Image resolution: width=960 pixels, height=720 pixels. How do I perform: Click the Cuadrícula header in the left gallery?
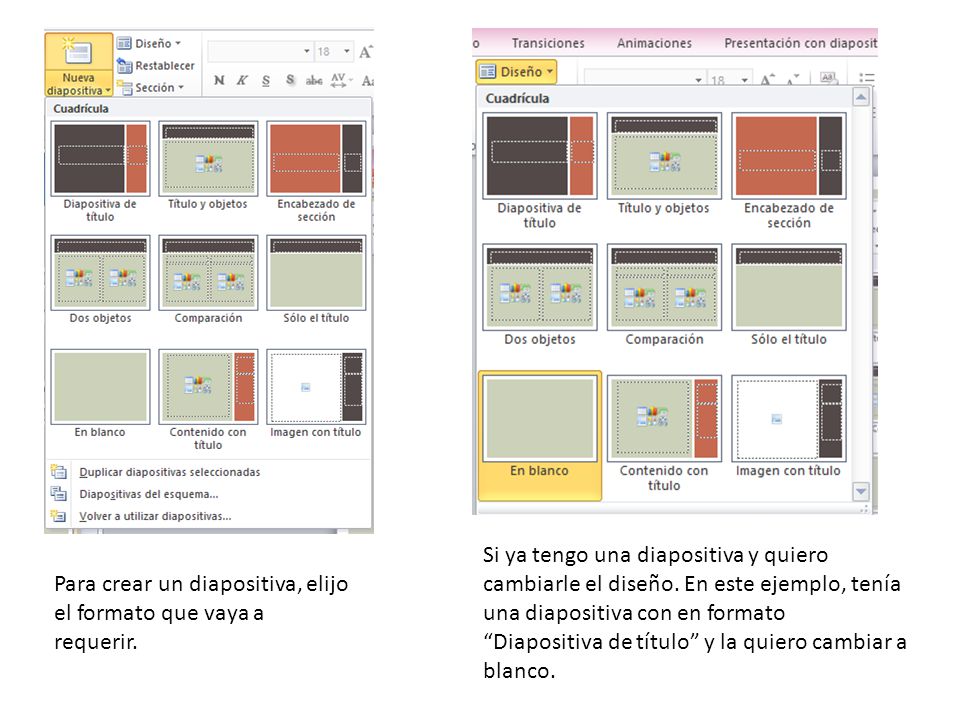81,109
